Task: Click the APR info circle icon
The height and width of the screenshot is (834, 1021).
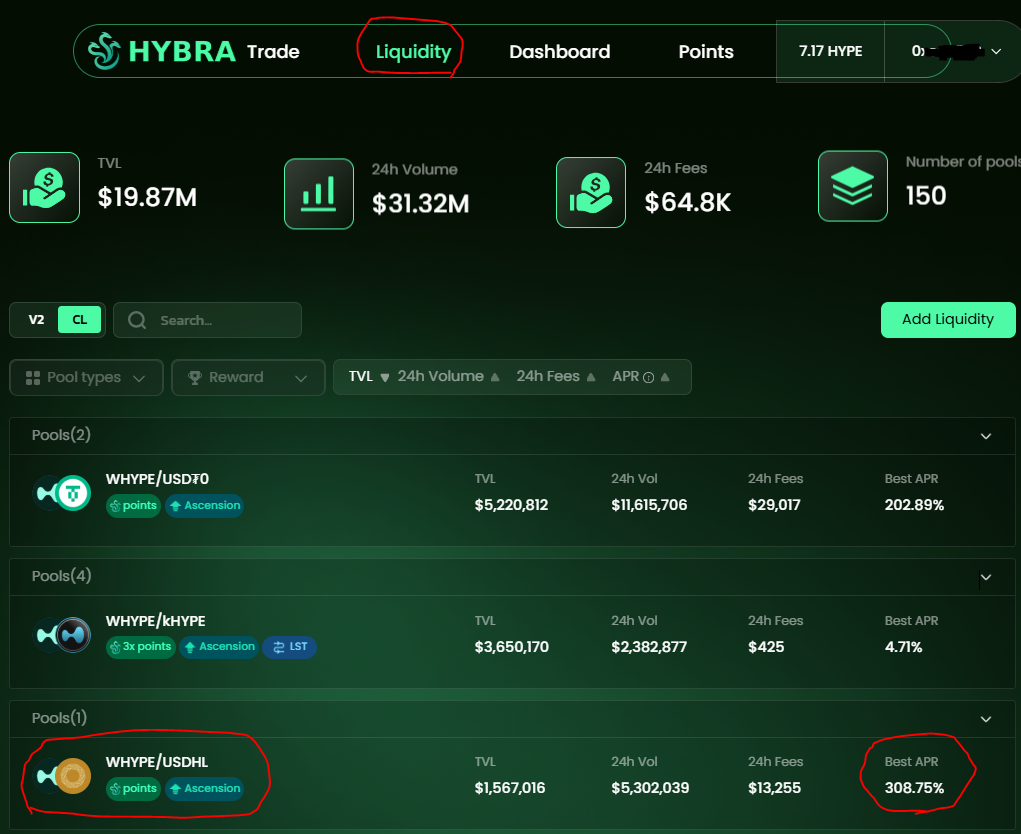Action: [x=649, y=378]
